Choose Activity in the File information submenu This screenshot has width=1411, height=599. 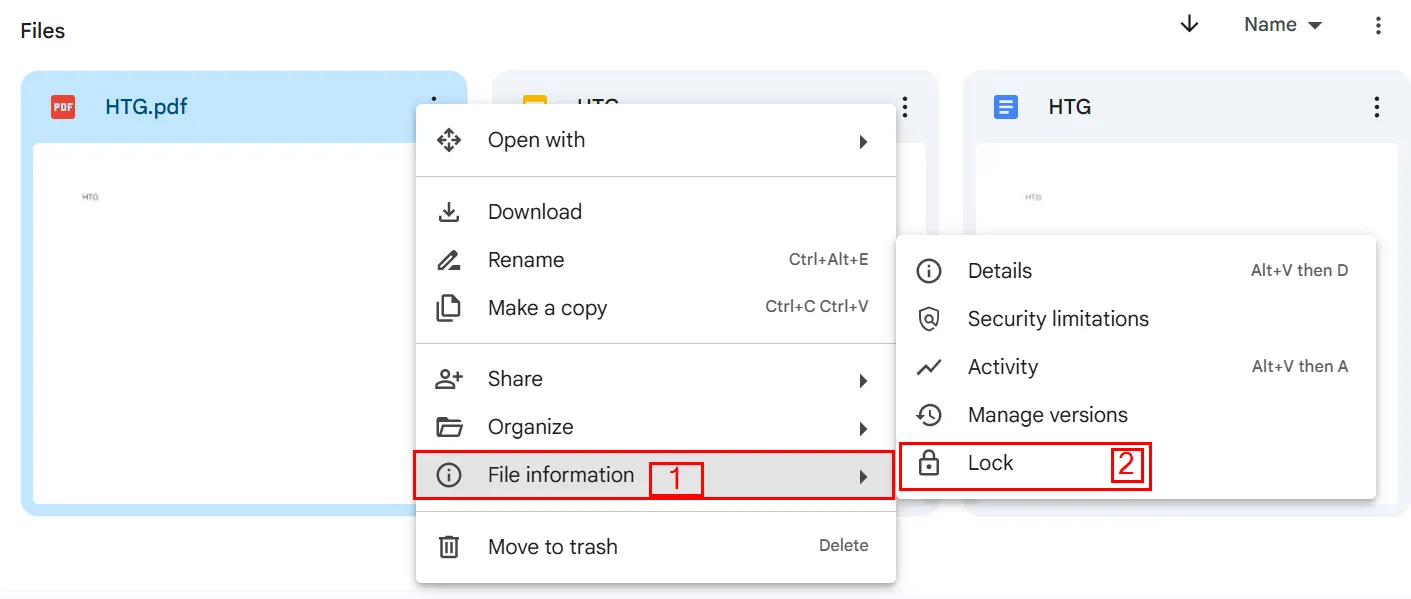[x=1001, y=366]
